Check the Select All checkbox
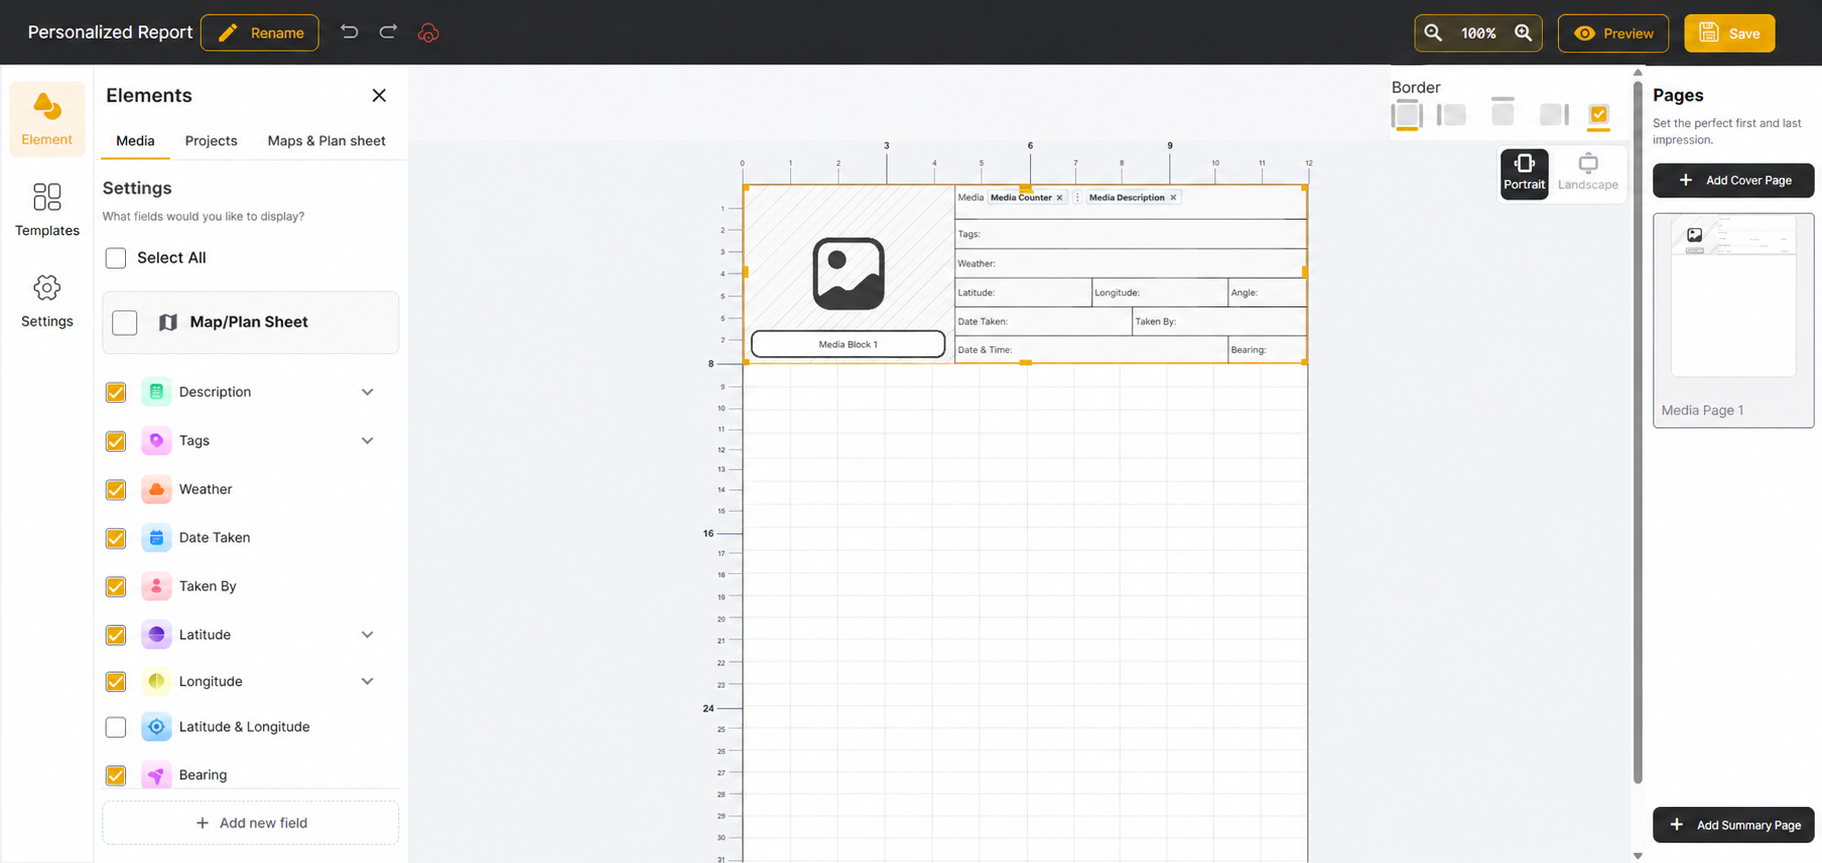 [x=116, y=258]
